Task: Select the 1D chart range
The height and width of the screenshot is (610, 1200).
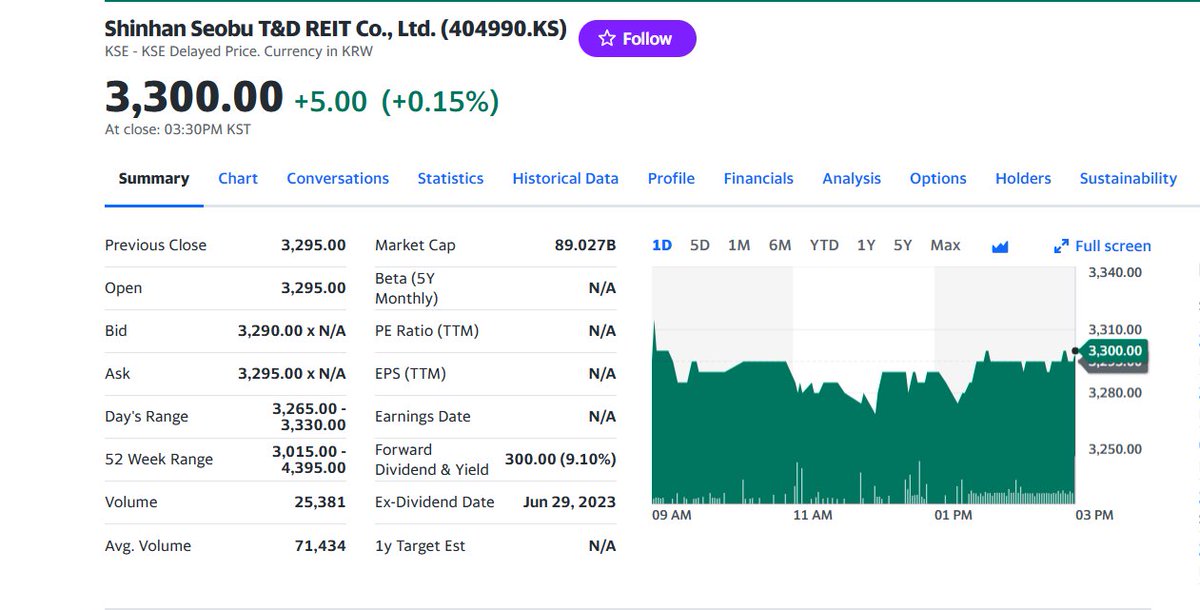Action: (x=662, y=245)
